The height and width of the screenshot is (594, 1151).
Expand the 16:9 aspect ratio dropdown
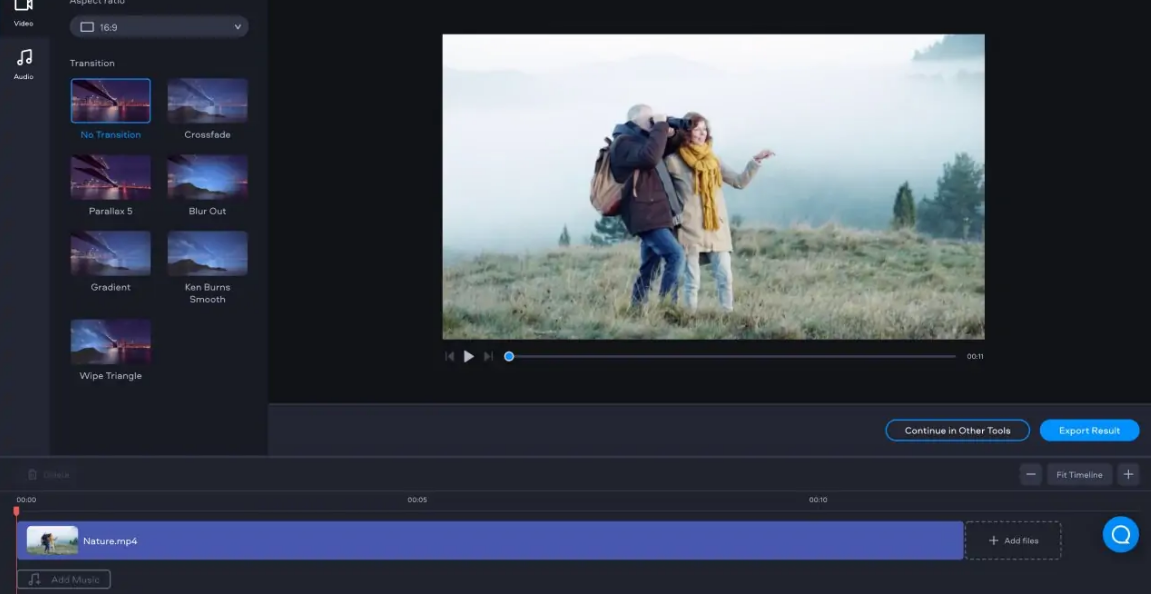[159, 27]
